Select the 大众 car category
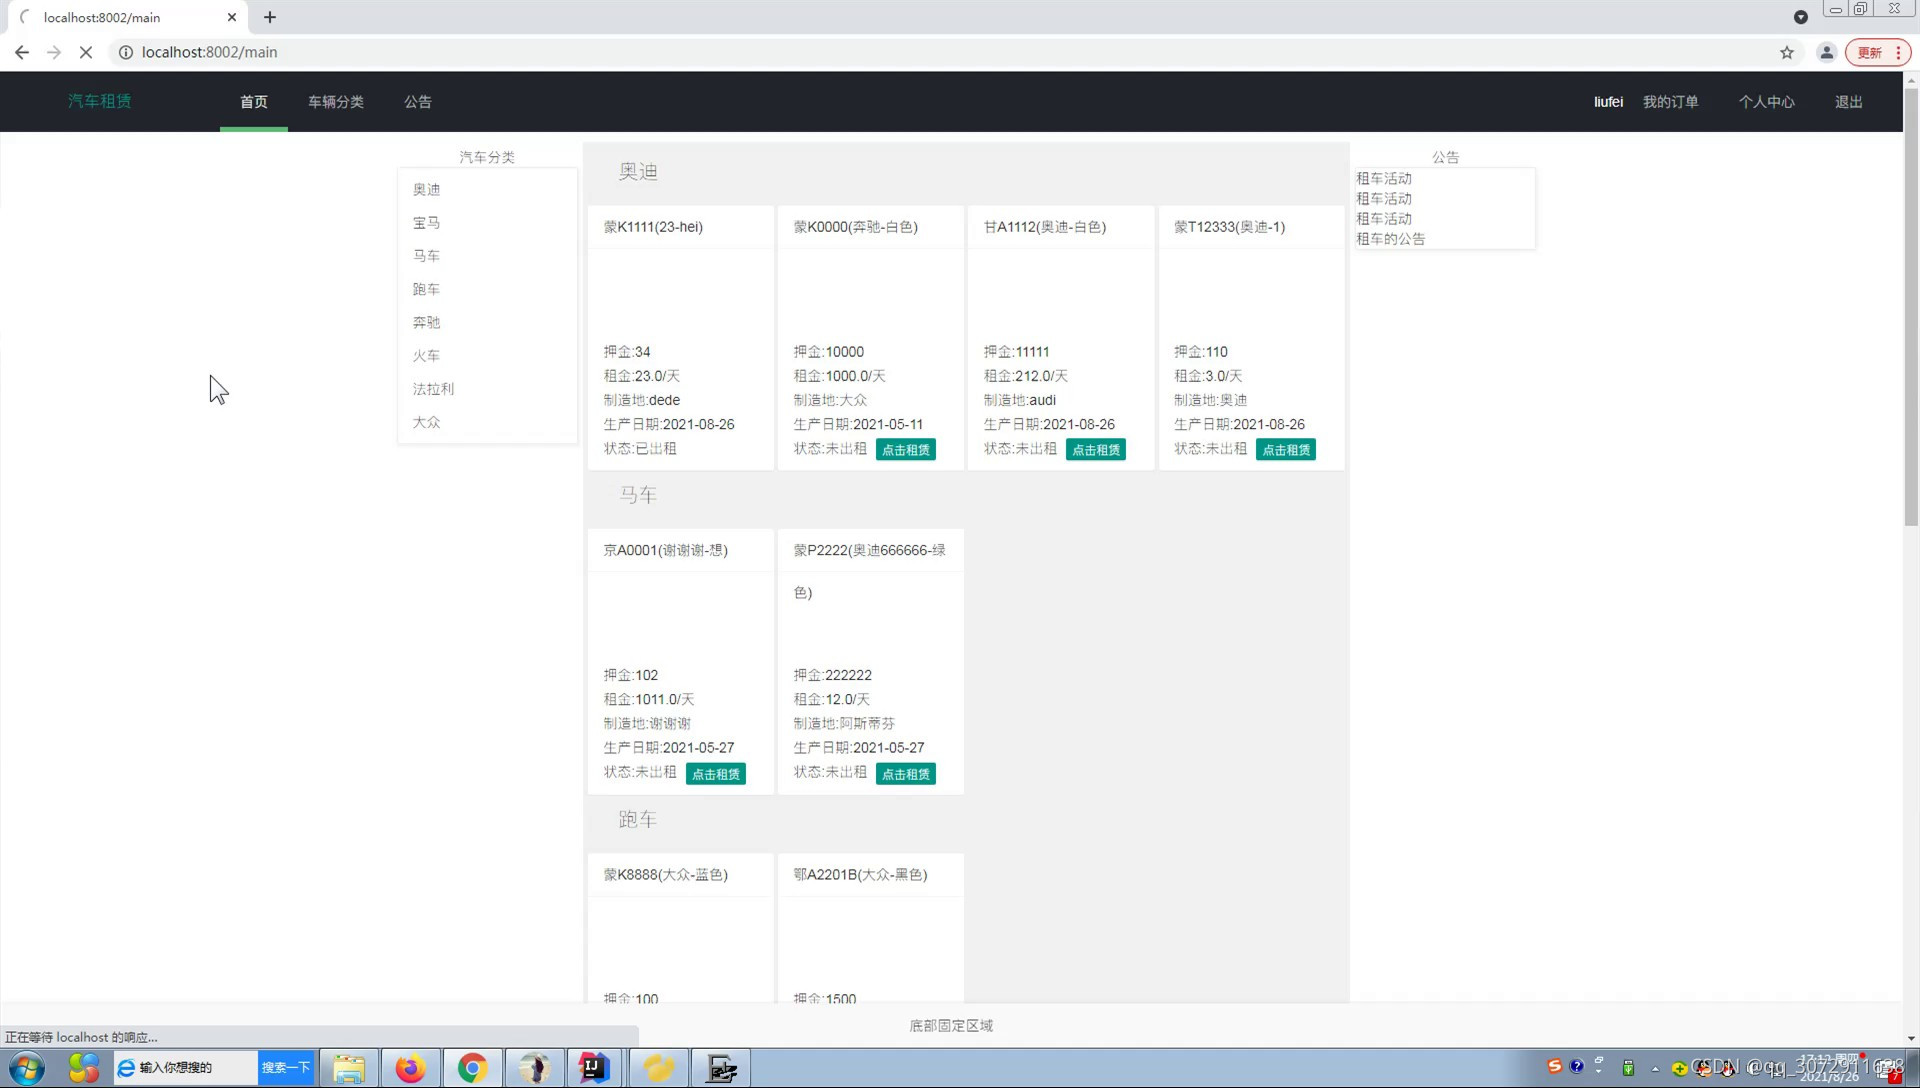Viewport: 1920px width, 1088px height. click(x=427, y=423)
